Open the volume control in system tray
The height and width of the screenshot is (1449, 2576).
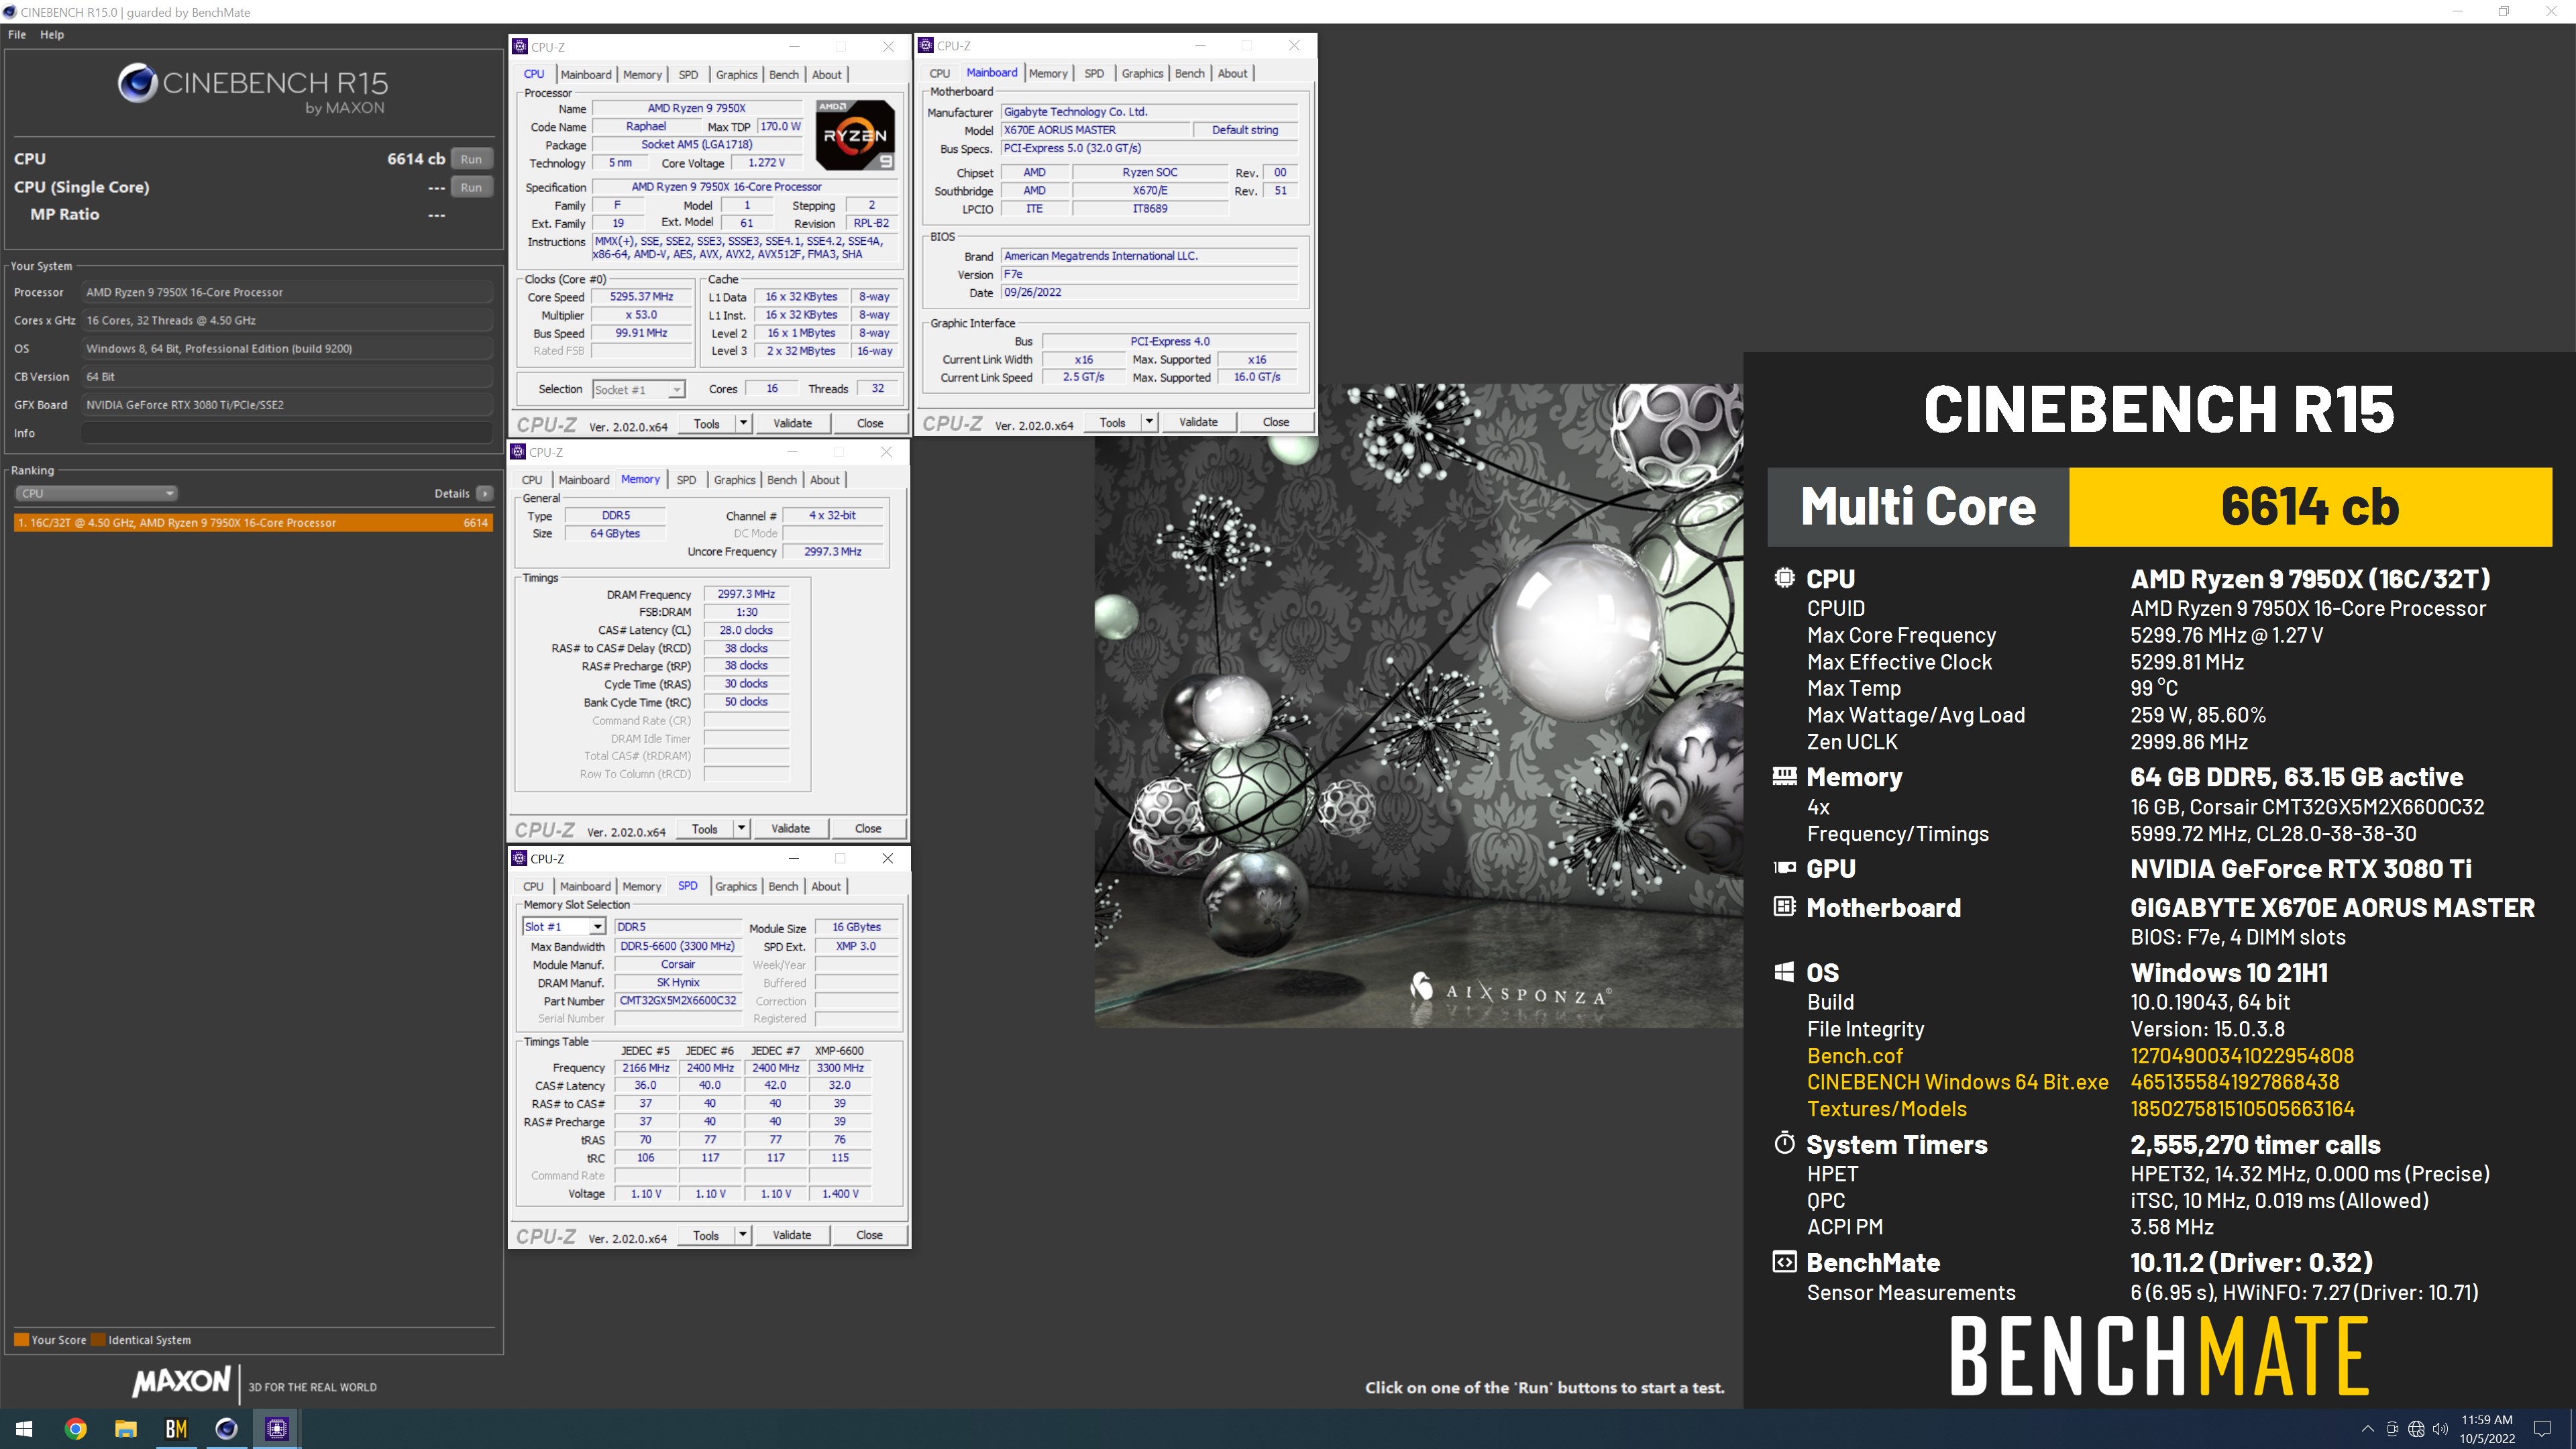pos(2440,1429)
